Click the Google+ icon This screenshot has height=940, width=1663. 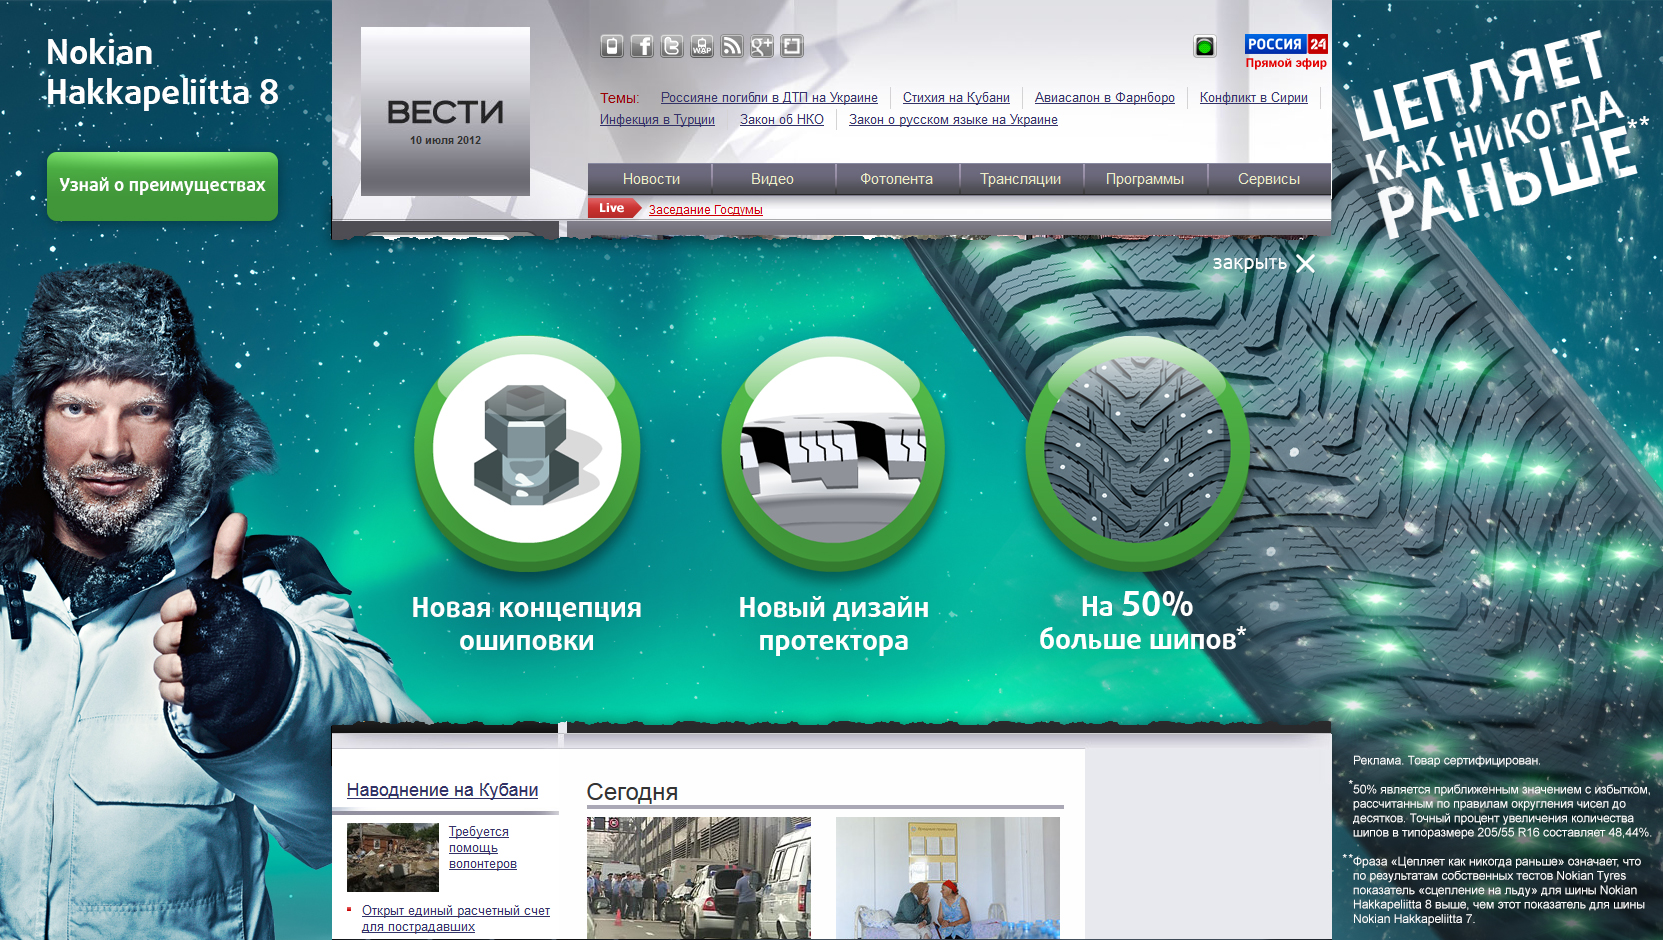pyautogui.click(x=762, y=46)
